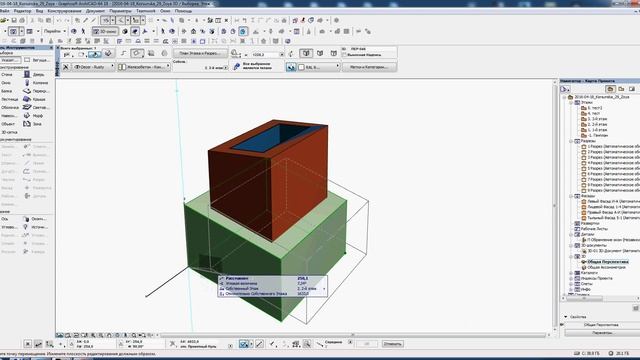Click the Отменить button in bottom bar
This screenshot has width=640, height=360.
393,344
